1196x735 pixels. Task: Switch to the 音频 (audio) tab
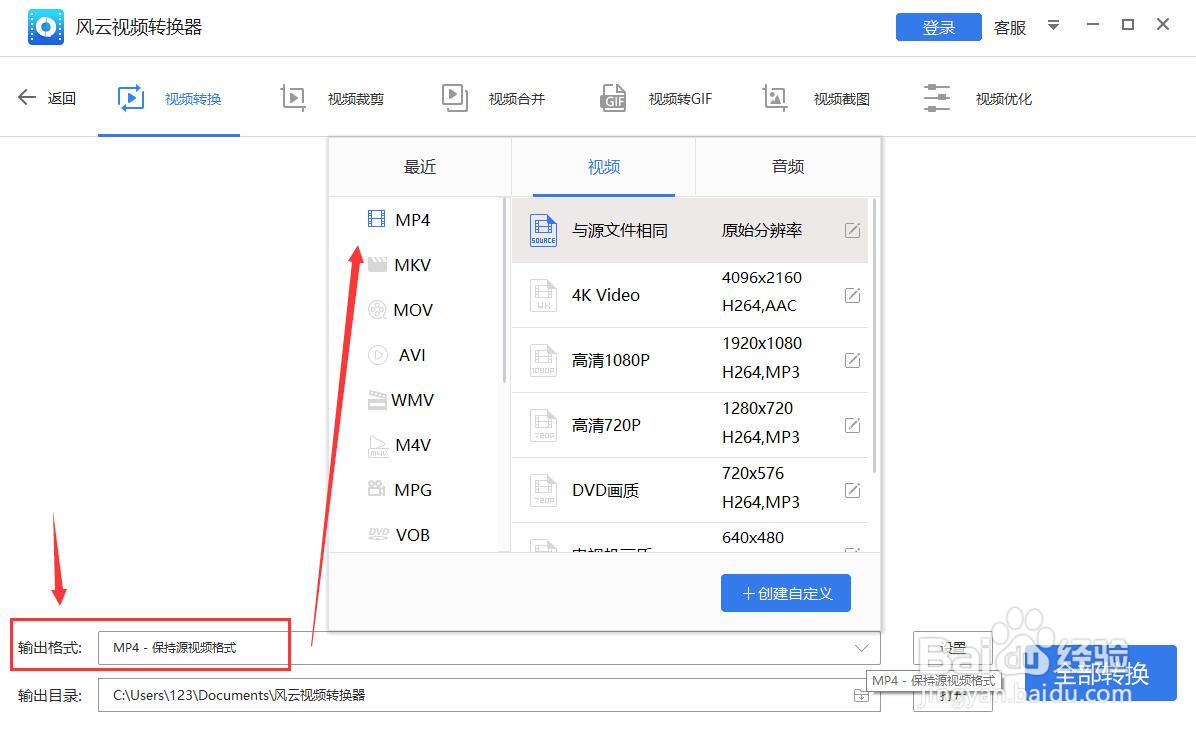coord(787,167)
